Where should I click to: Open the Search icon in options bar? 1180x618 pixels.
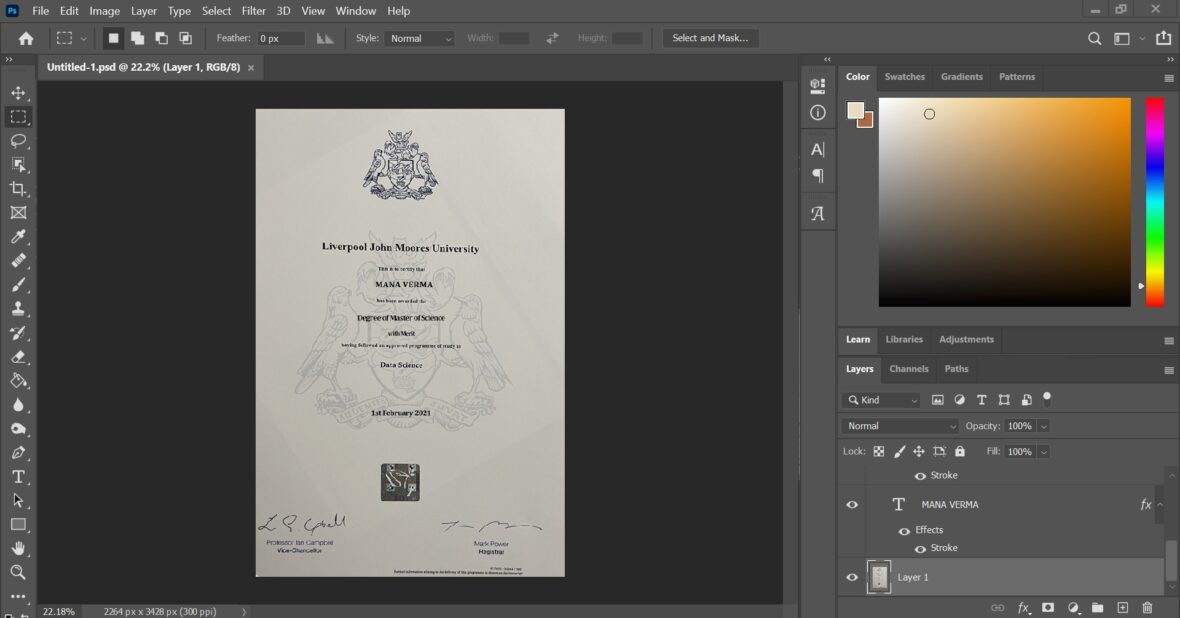[1094, 38]
